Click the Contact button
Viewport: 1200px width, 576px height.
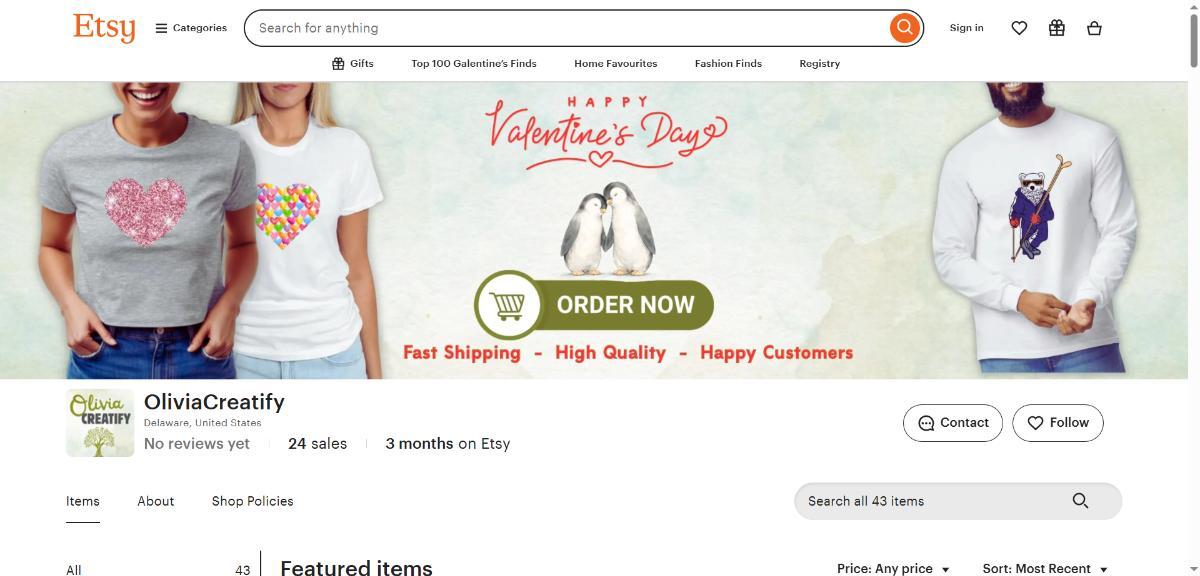(953, 423)
